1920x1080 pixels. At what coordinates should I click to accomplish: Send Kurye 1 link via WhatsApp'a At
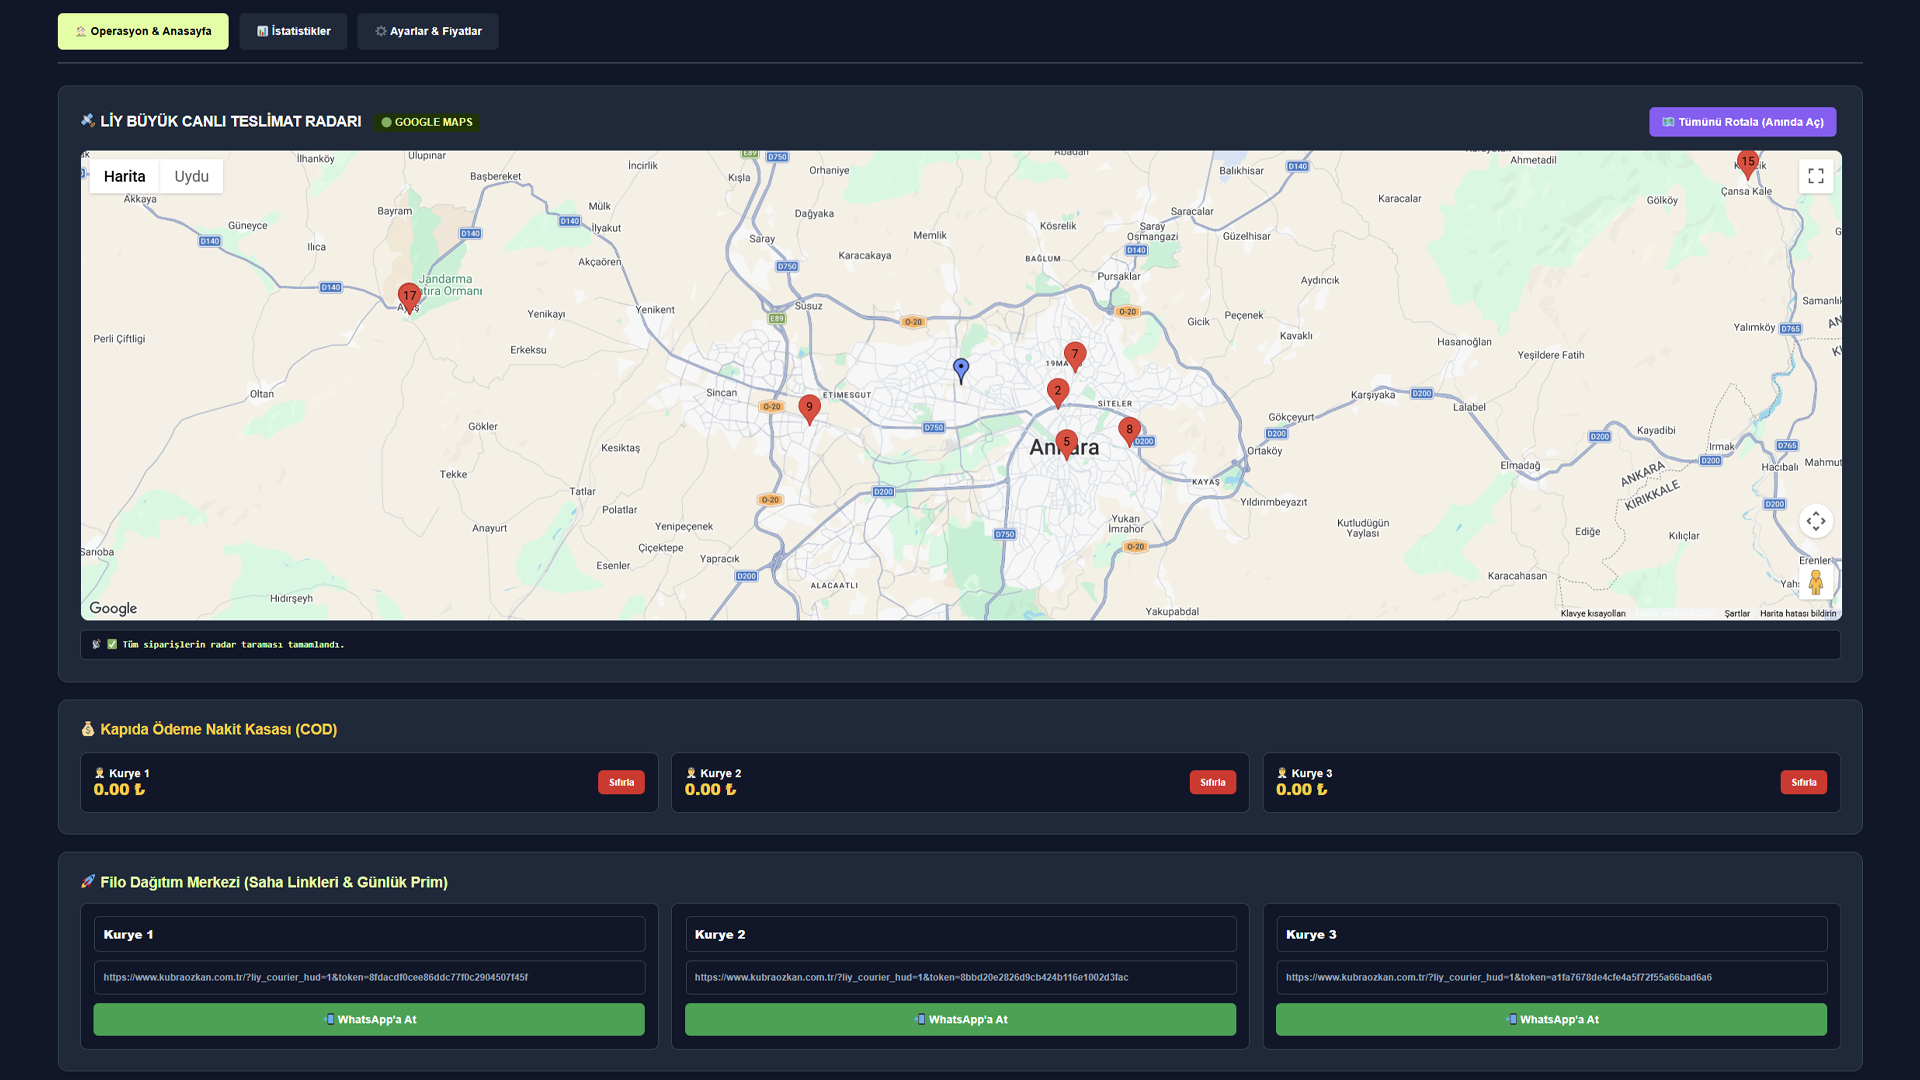click(369, 1019)
